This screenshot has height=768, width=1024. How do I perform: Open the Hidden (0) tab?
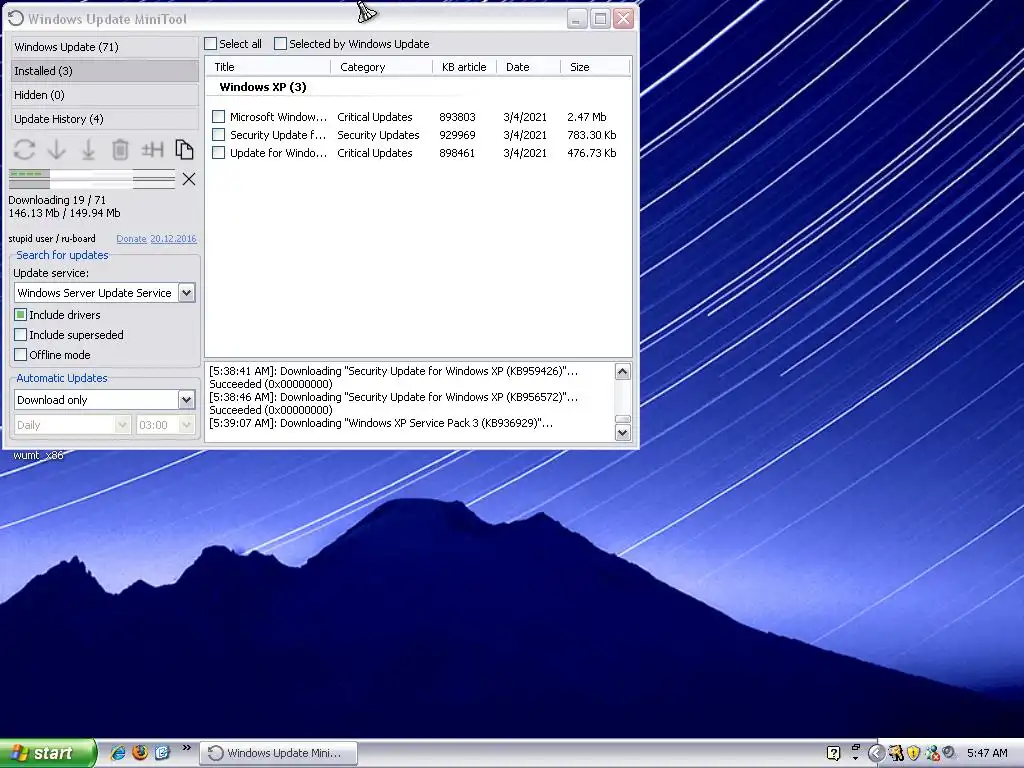point(104,95)
